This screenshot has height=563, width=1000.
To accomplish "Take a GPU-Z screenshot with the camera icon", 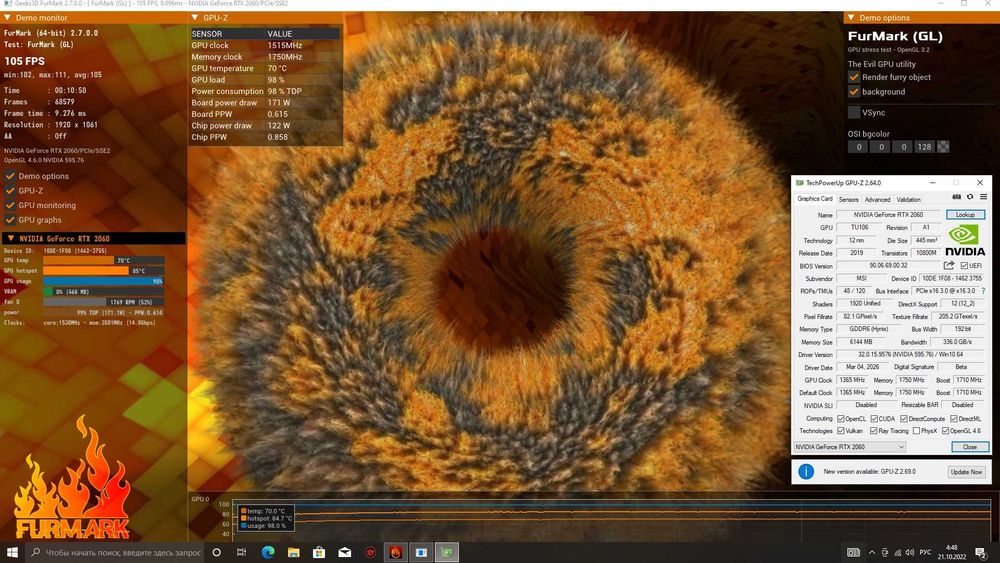I will tap(956, 197).
